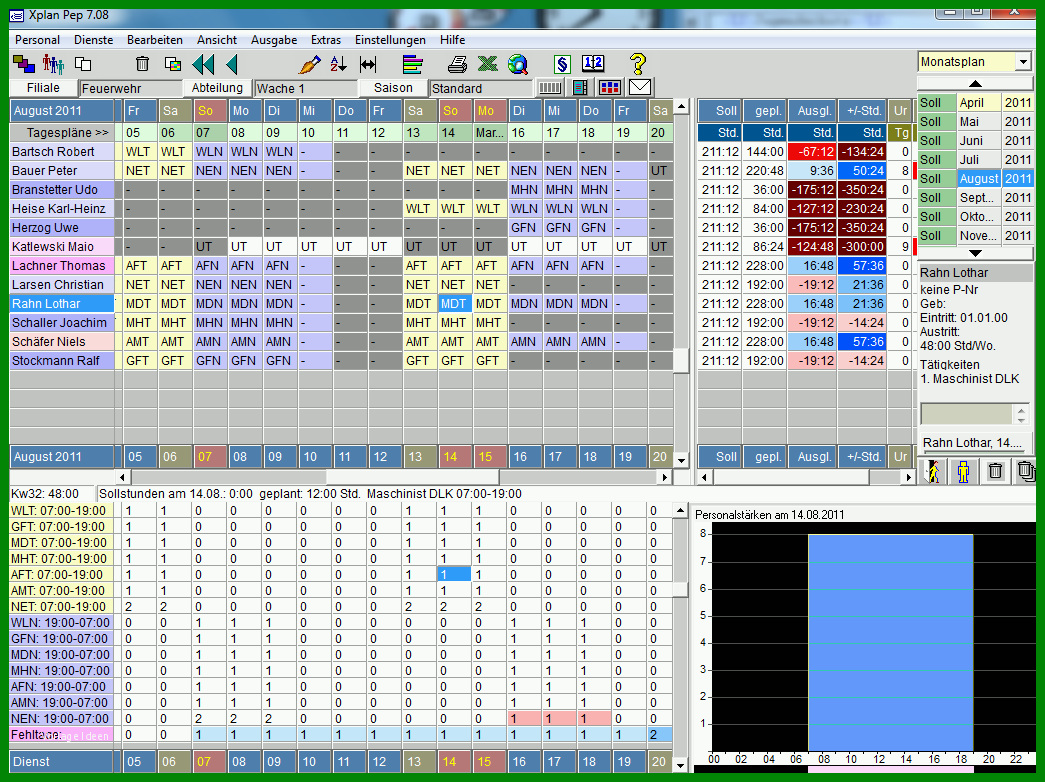Click the -350:24 value for Branstetter Udo

tap(862, 189)
